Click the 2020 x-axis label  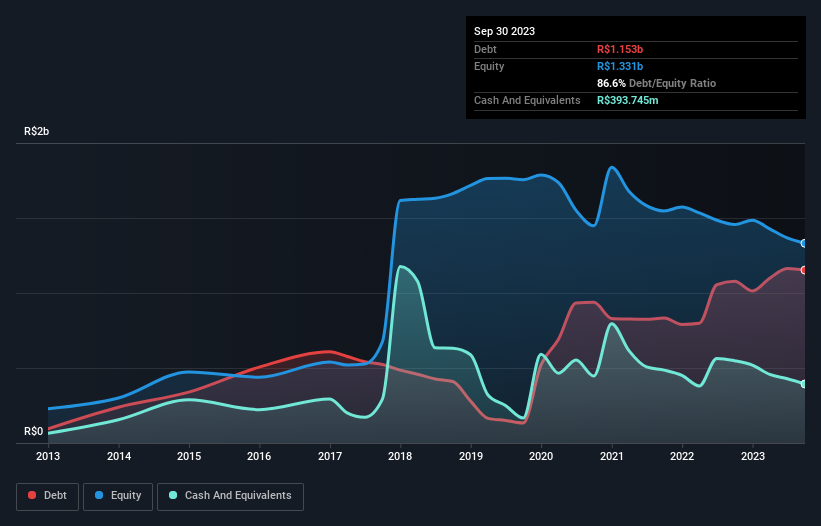click(541, 456)
